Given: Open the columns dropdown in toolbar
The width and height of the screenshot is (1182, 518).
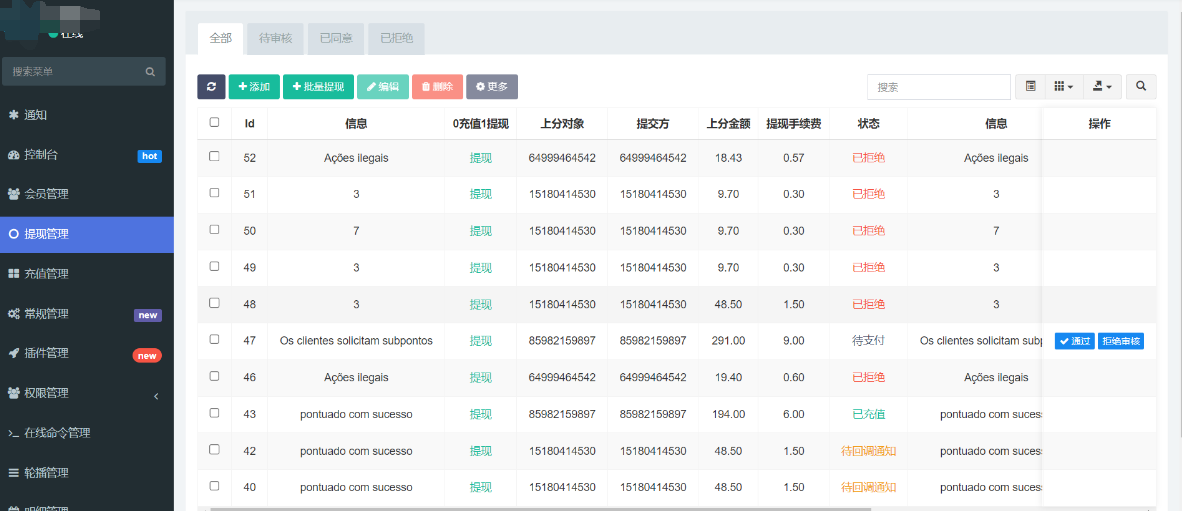Looking at the screenshot, I should (1063, 87).
